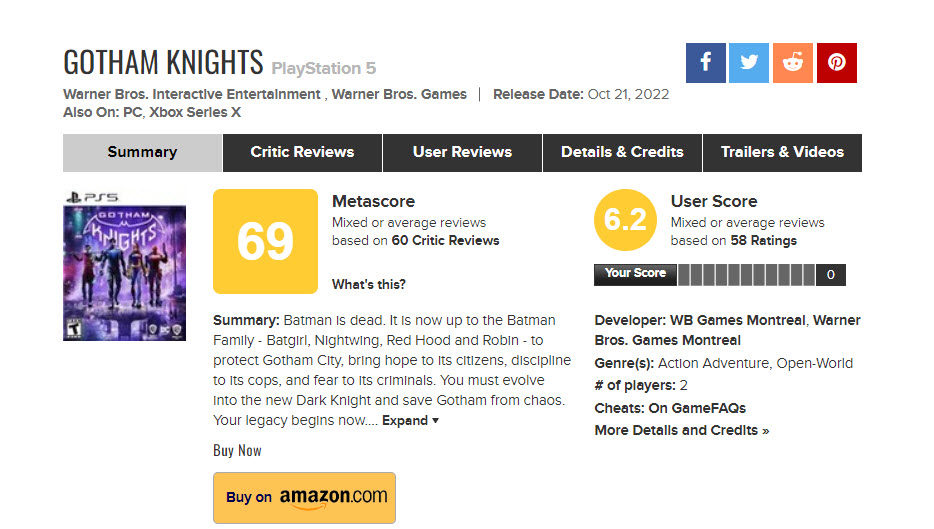Share page via Twitter icon
This screenshot has width=934, height=529.
[x=749, y=63]
